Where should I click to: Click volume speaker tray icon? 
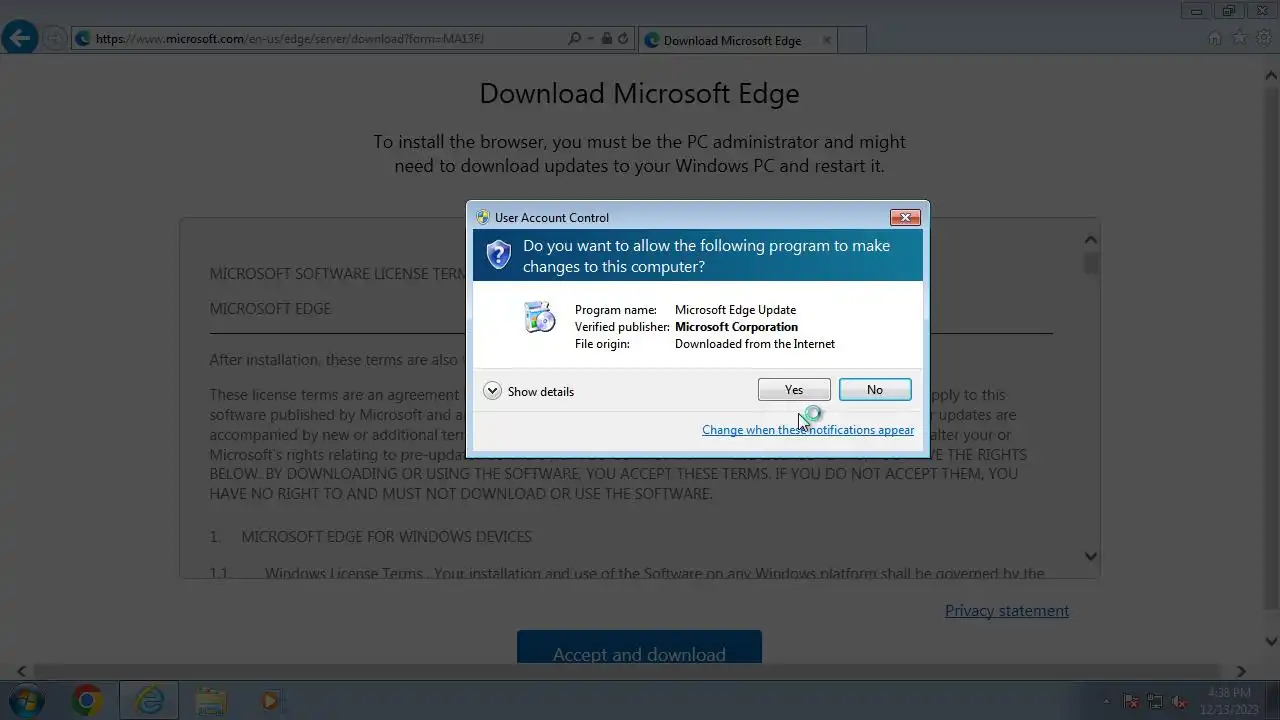coord(1179,701)
